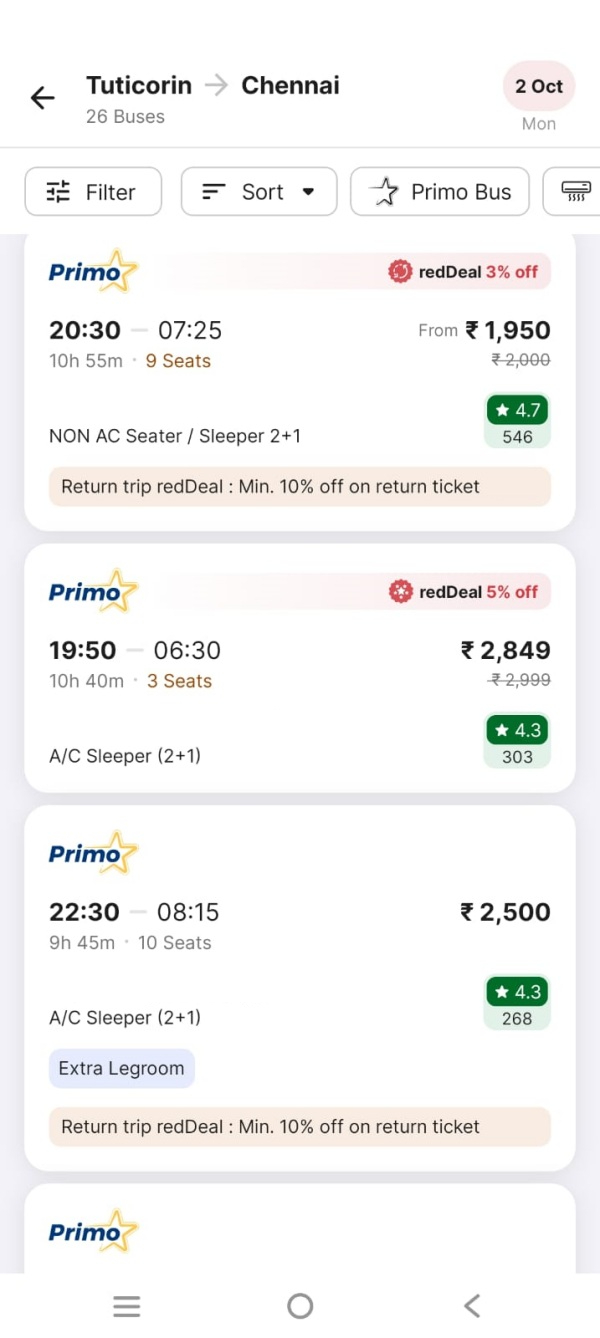Toggle the AC bus filter chip
Image resolution: width=600 pixels, height=1338 pixels.
[x=578, y=191]
